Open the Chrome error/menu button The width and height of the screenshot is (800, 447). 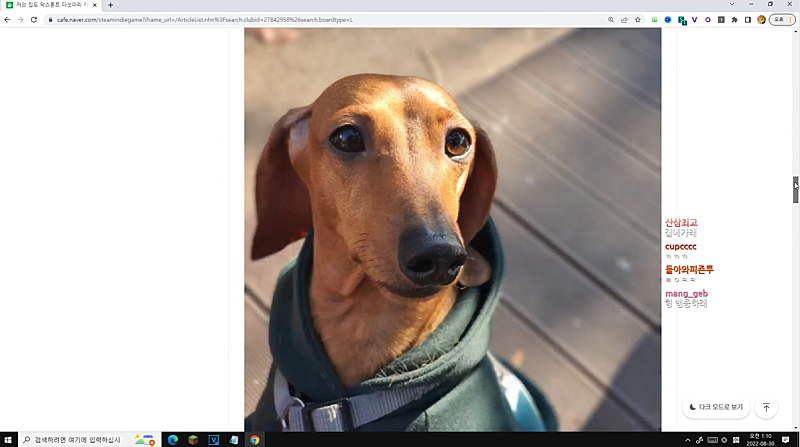782,20
